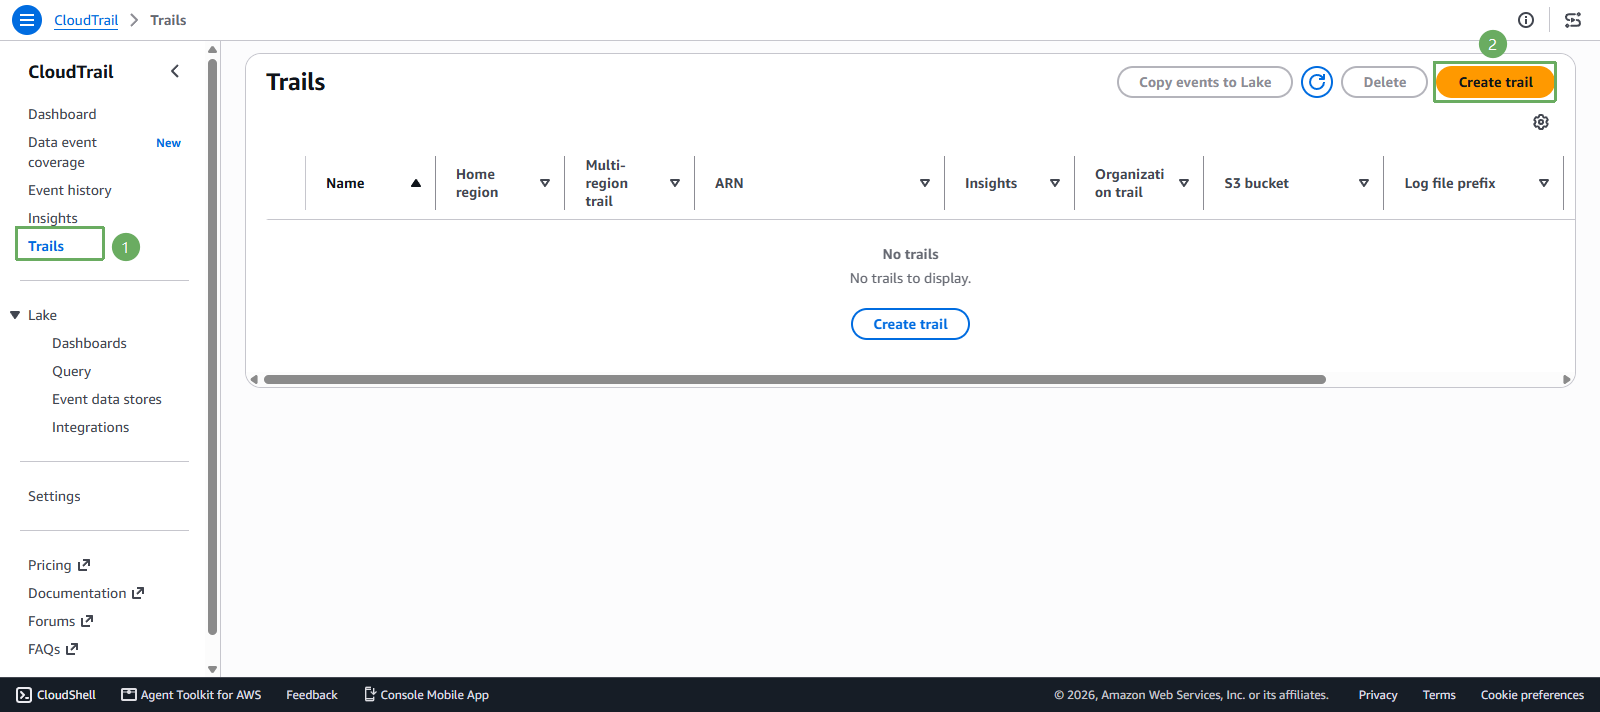The height and width of the screenshot is (712, 1600).
Task: Open table preferences gear icon
Action: 1541,122
